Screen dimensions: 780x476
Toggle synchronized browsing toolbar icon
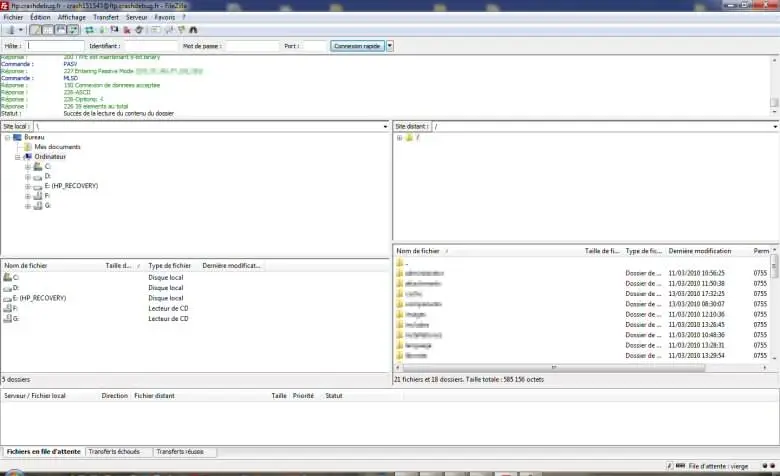coord(182,30)
